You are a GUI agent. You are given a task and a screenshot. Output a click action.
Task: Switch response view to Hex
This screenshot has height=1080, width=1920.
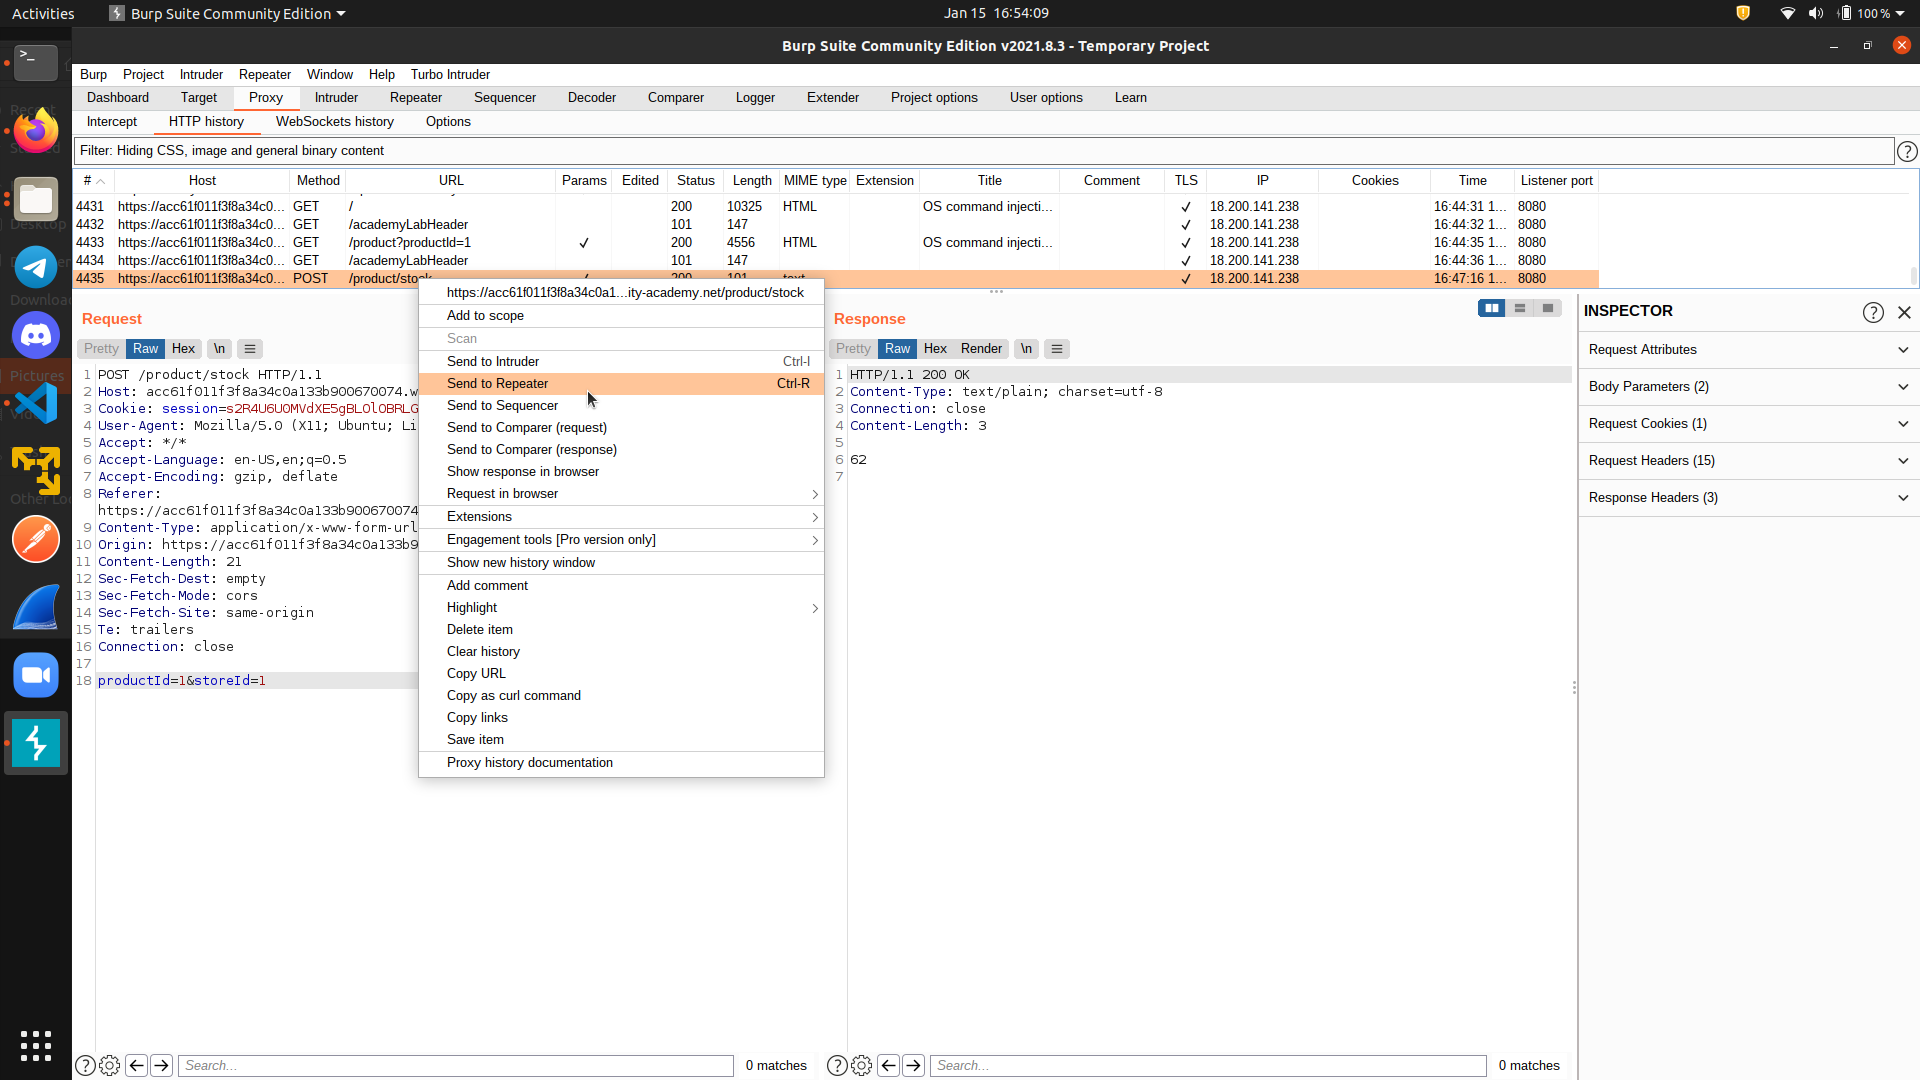tap(935, 348)
